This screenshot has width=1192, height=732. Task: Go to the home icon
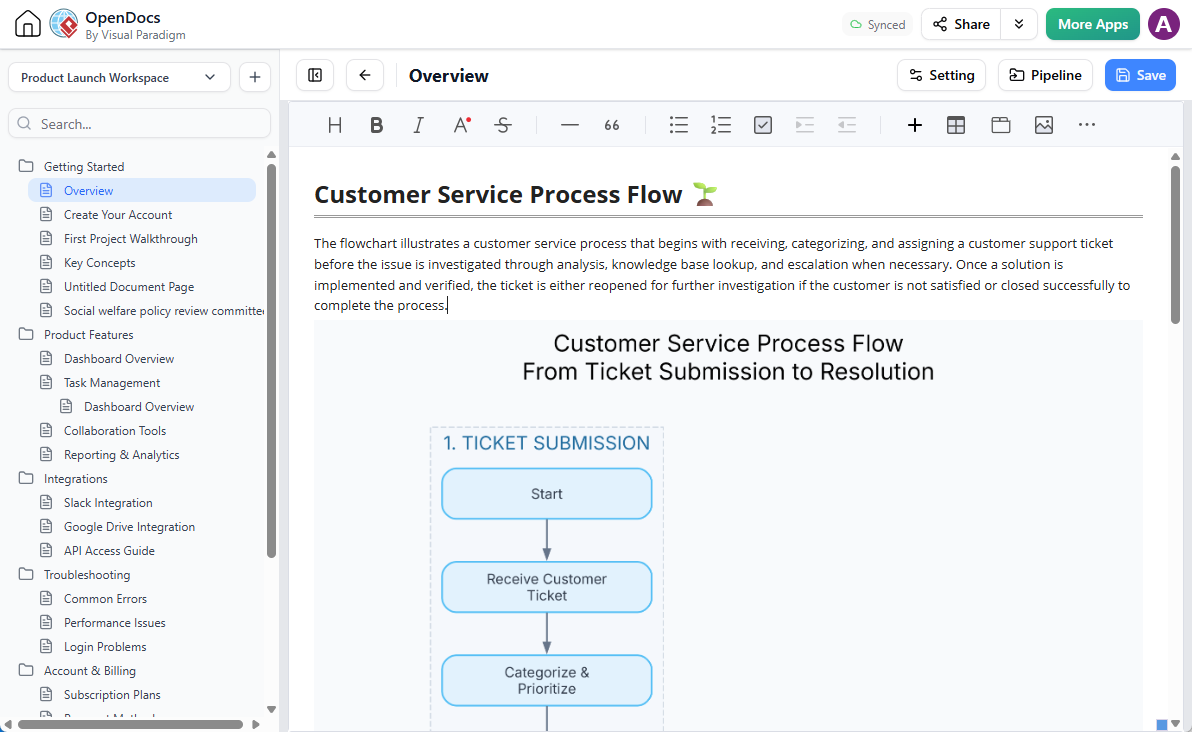(28, 24)
